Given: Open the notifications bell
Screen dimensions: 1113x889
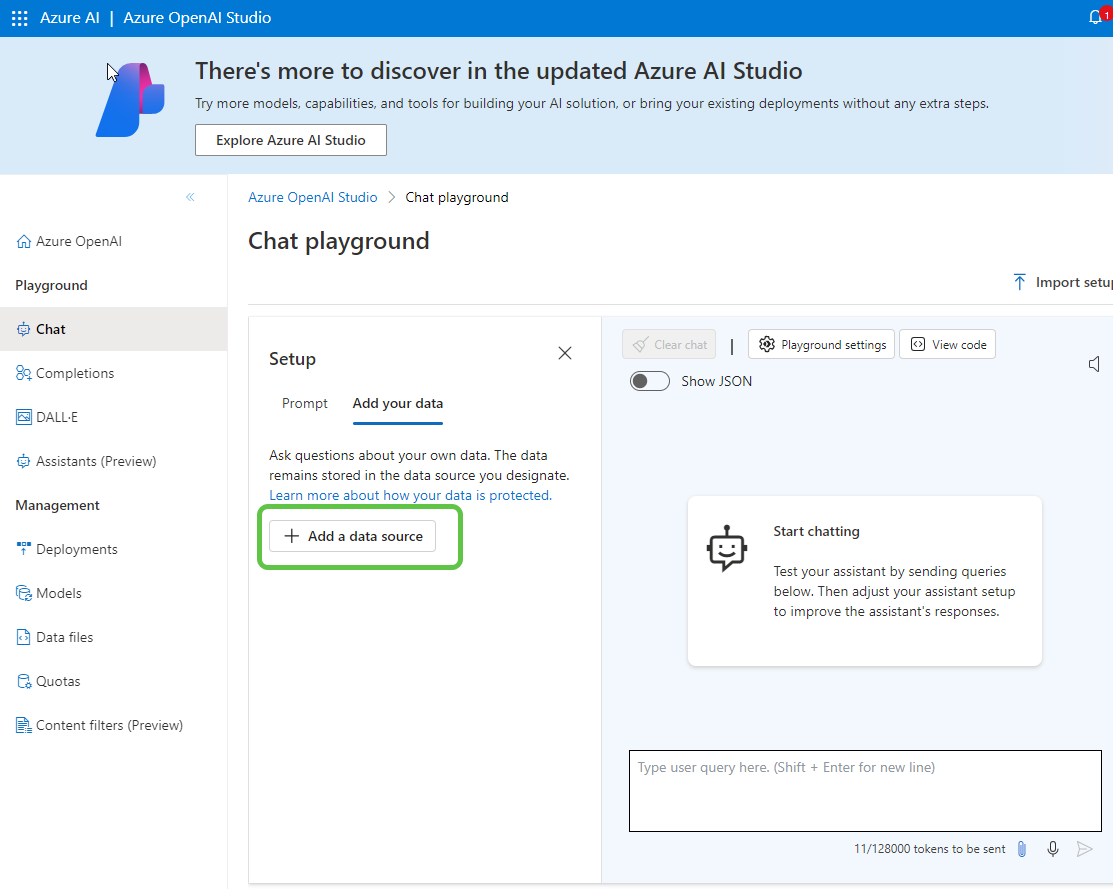Looking at the screenshot, I should tap(1096, 17).
